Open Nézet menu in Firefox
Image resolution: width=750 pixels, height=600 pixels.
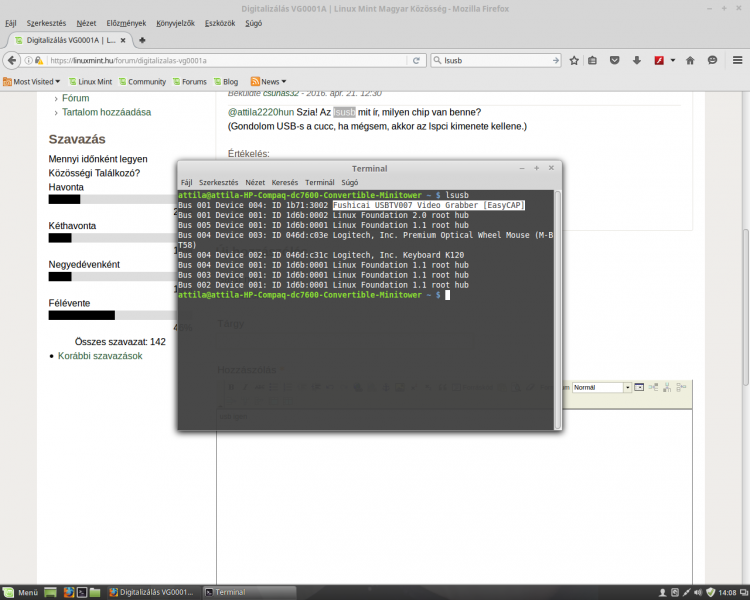click(x=86, y=23)
